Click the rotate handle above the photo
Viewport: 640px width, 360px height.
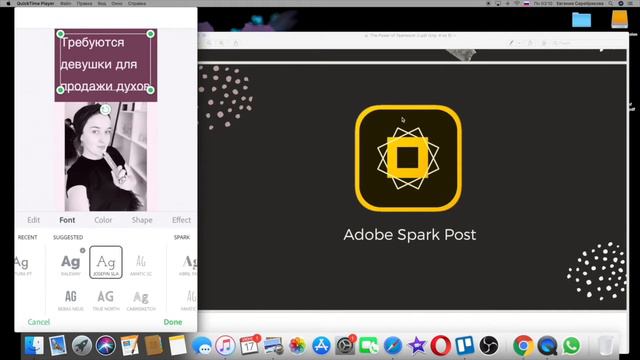pos(105,109)
